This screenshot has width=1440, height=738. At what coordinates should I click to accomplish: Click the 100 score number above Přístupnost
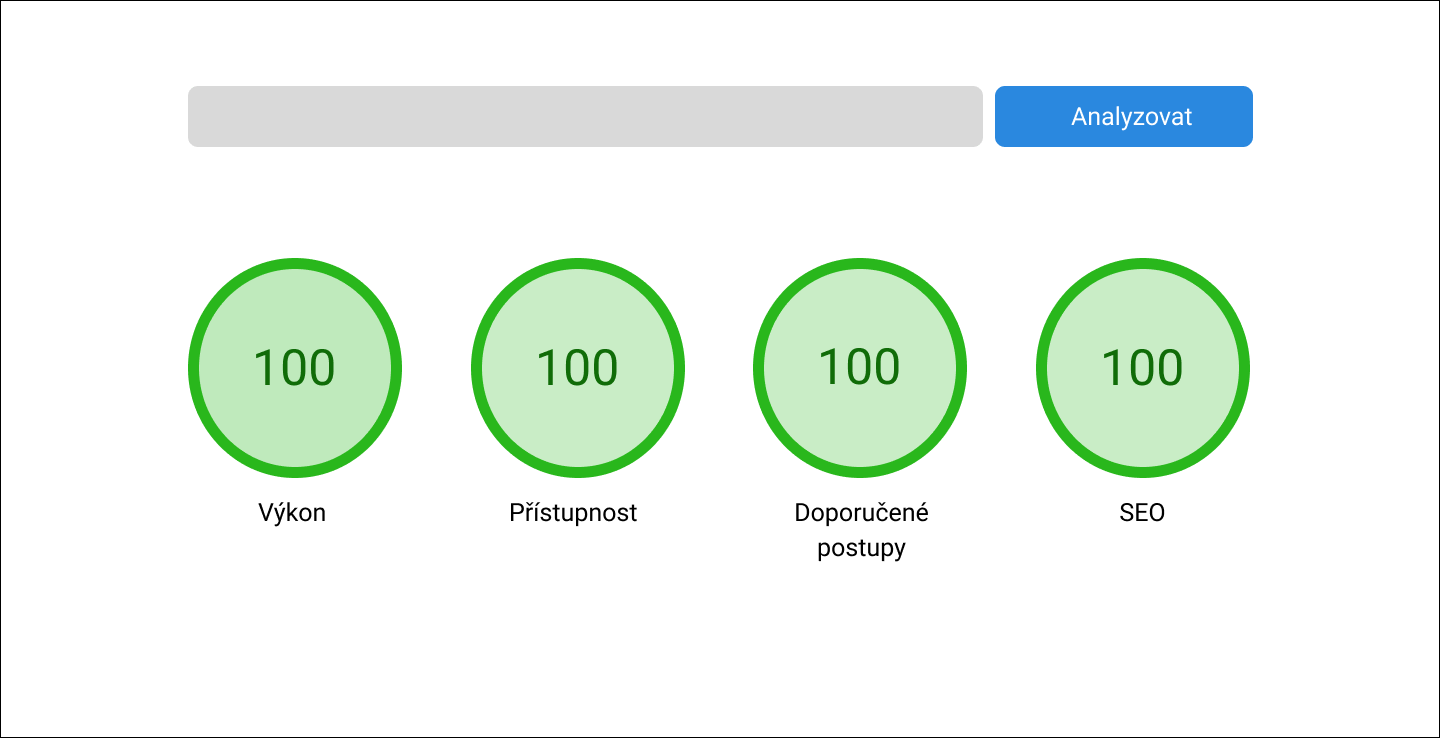pos(578,368)
